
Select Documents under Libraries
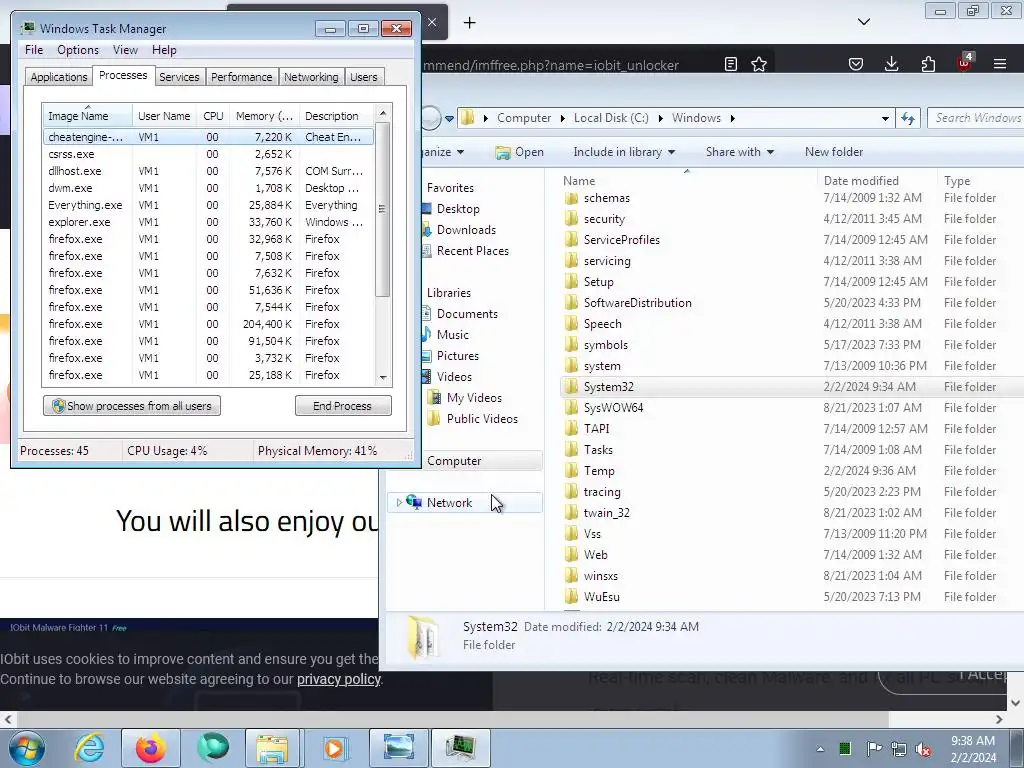467,313
